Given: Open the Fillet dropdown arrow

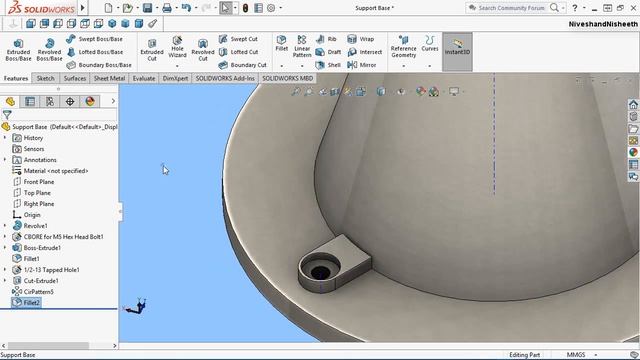Looking at the screenshot, I should pyautogui.click(x=282, y=66).
